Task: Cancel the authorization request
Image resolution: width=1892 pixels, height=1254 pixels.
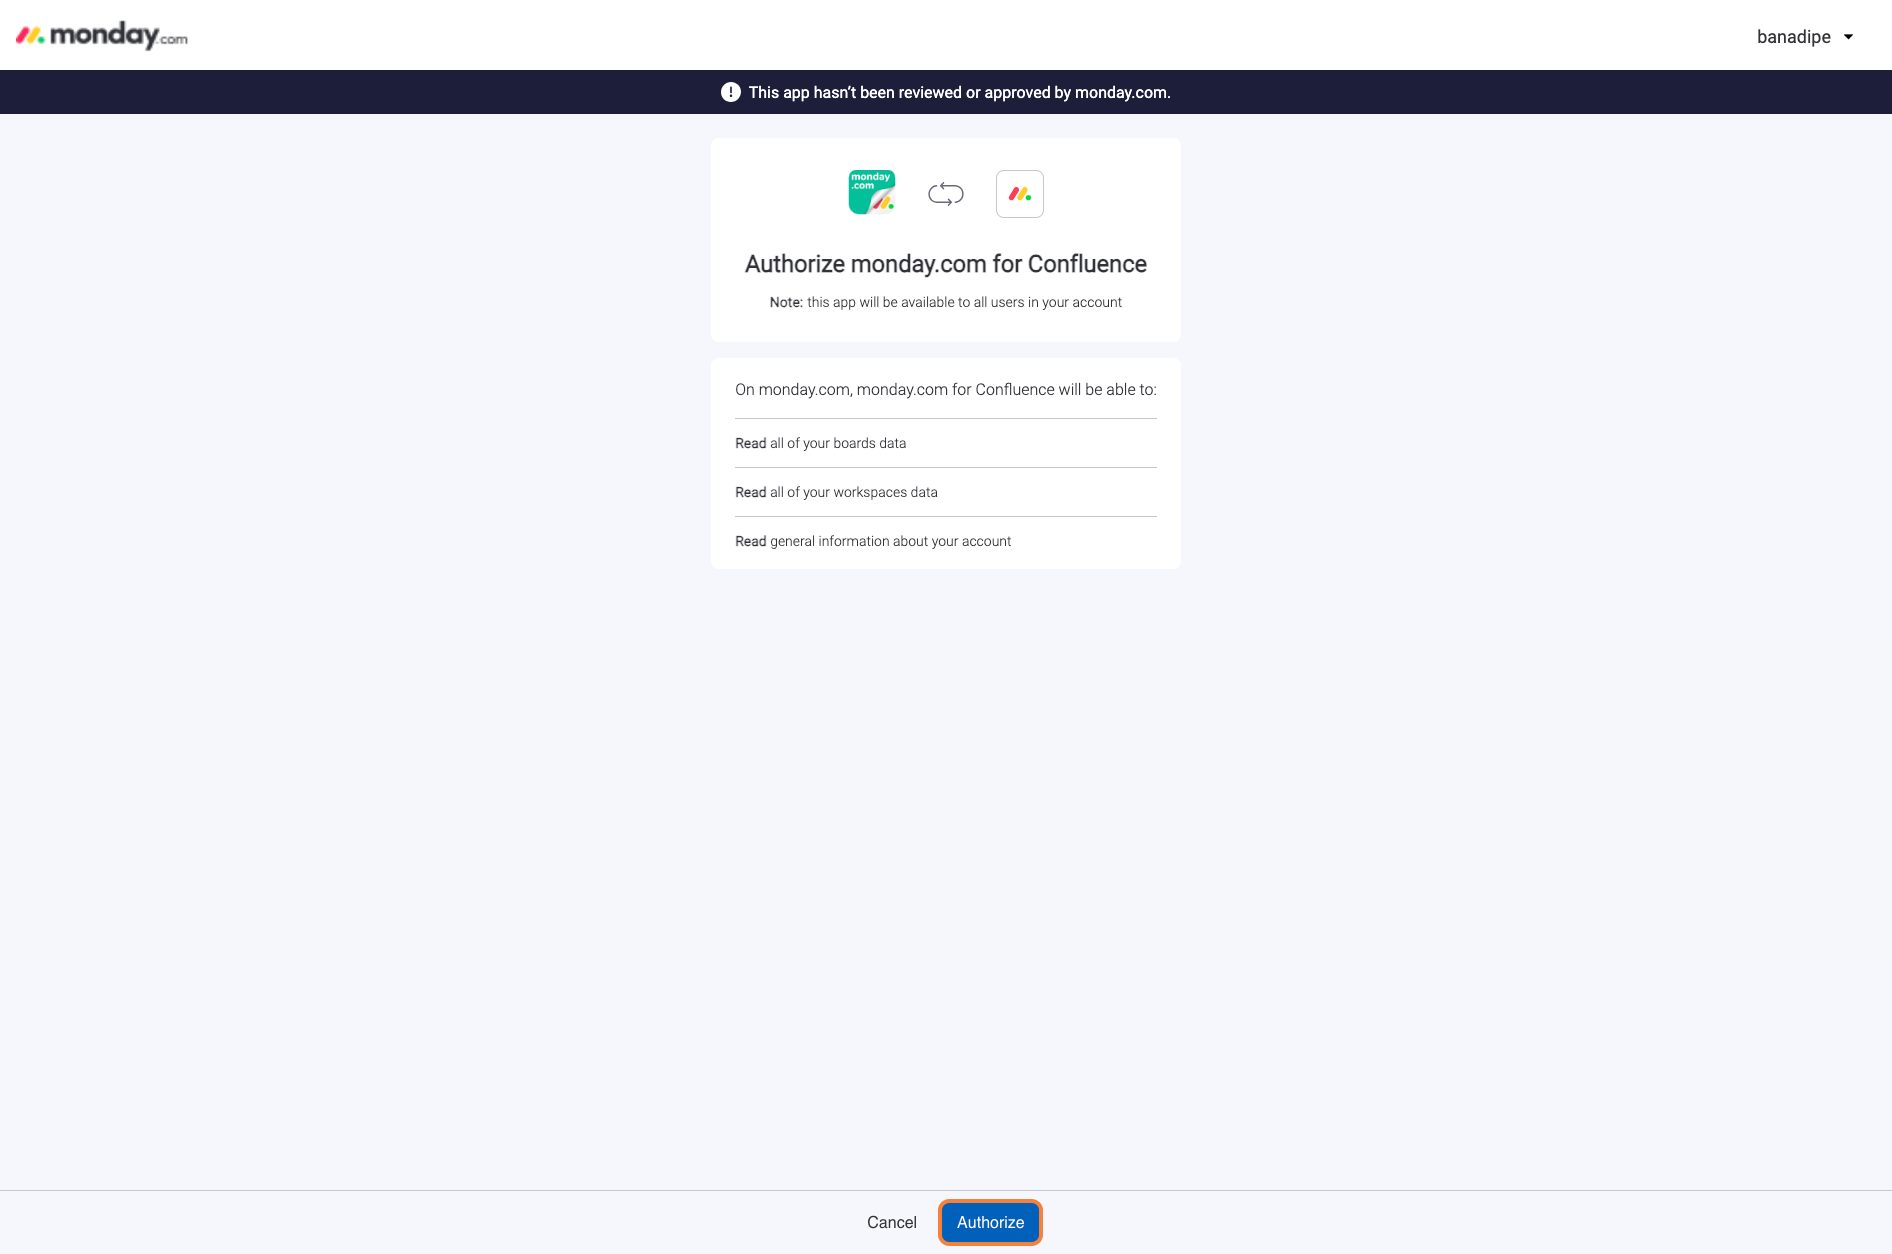Action: click(892, 1222)
